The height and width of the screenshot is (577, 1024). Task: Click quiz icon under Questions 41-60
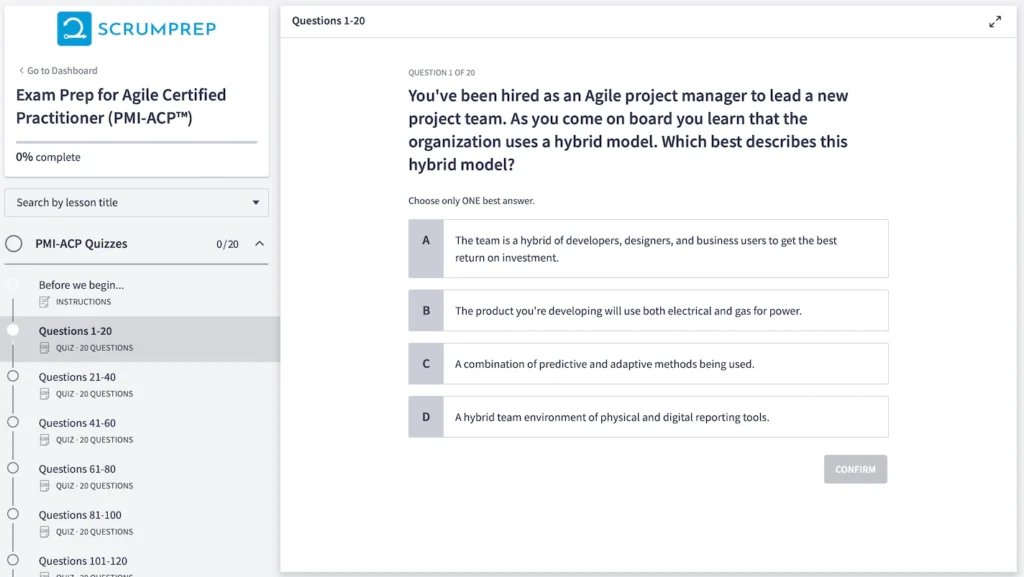tap(44, 440)
